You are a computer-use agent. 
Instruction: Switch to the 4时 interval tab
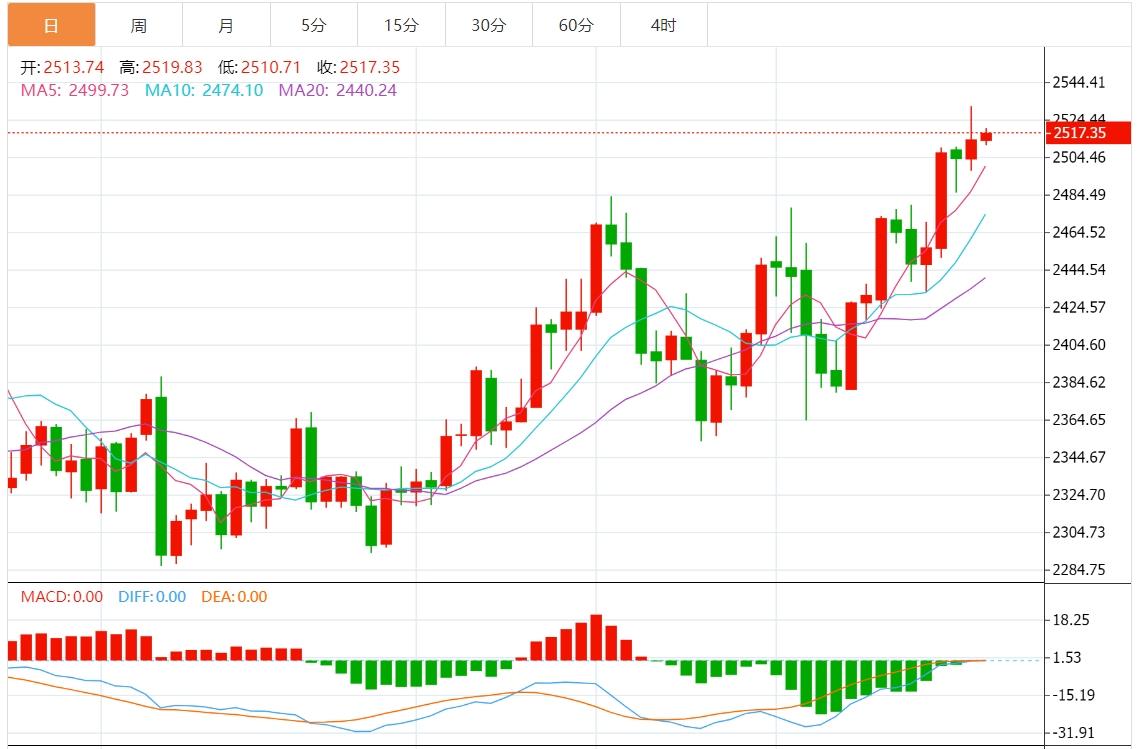664,26
